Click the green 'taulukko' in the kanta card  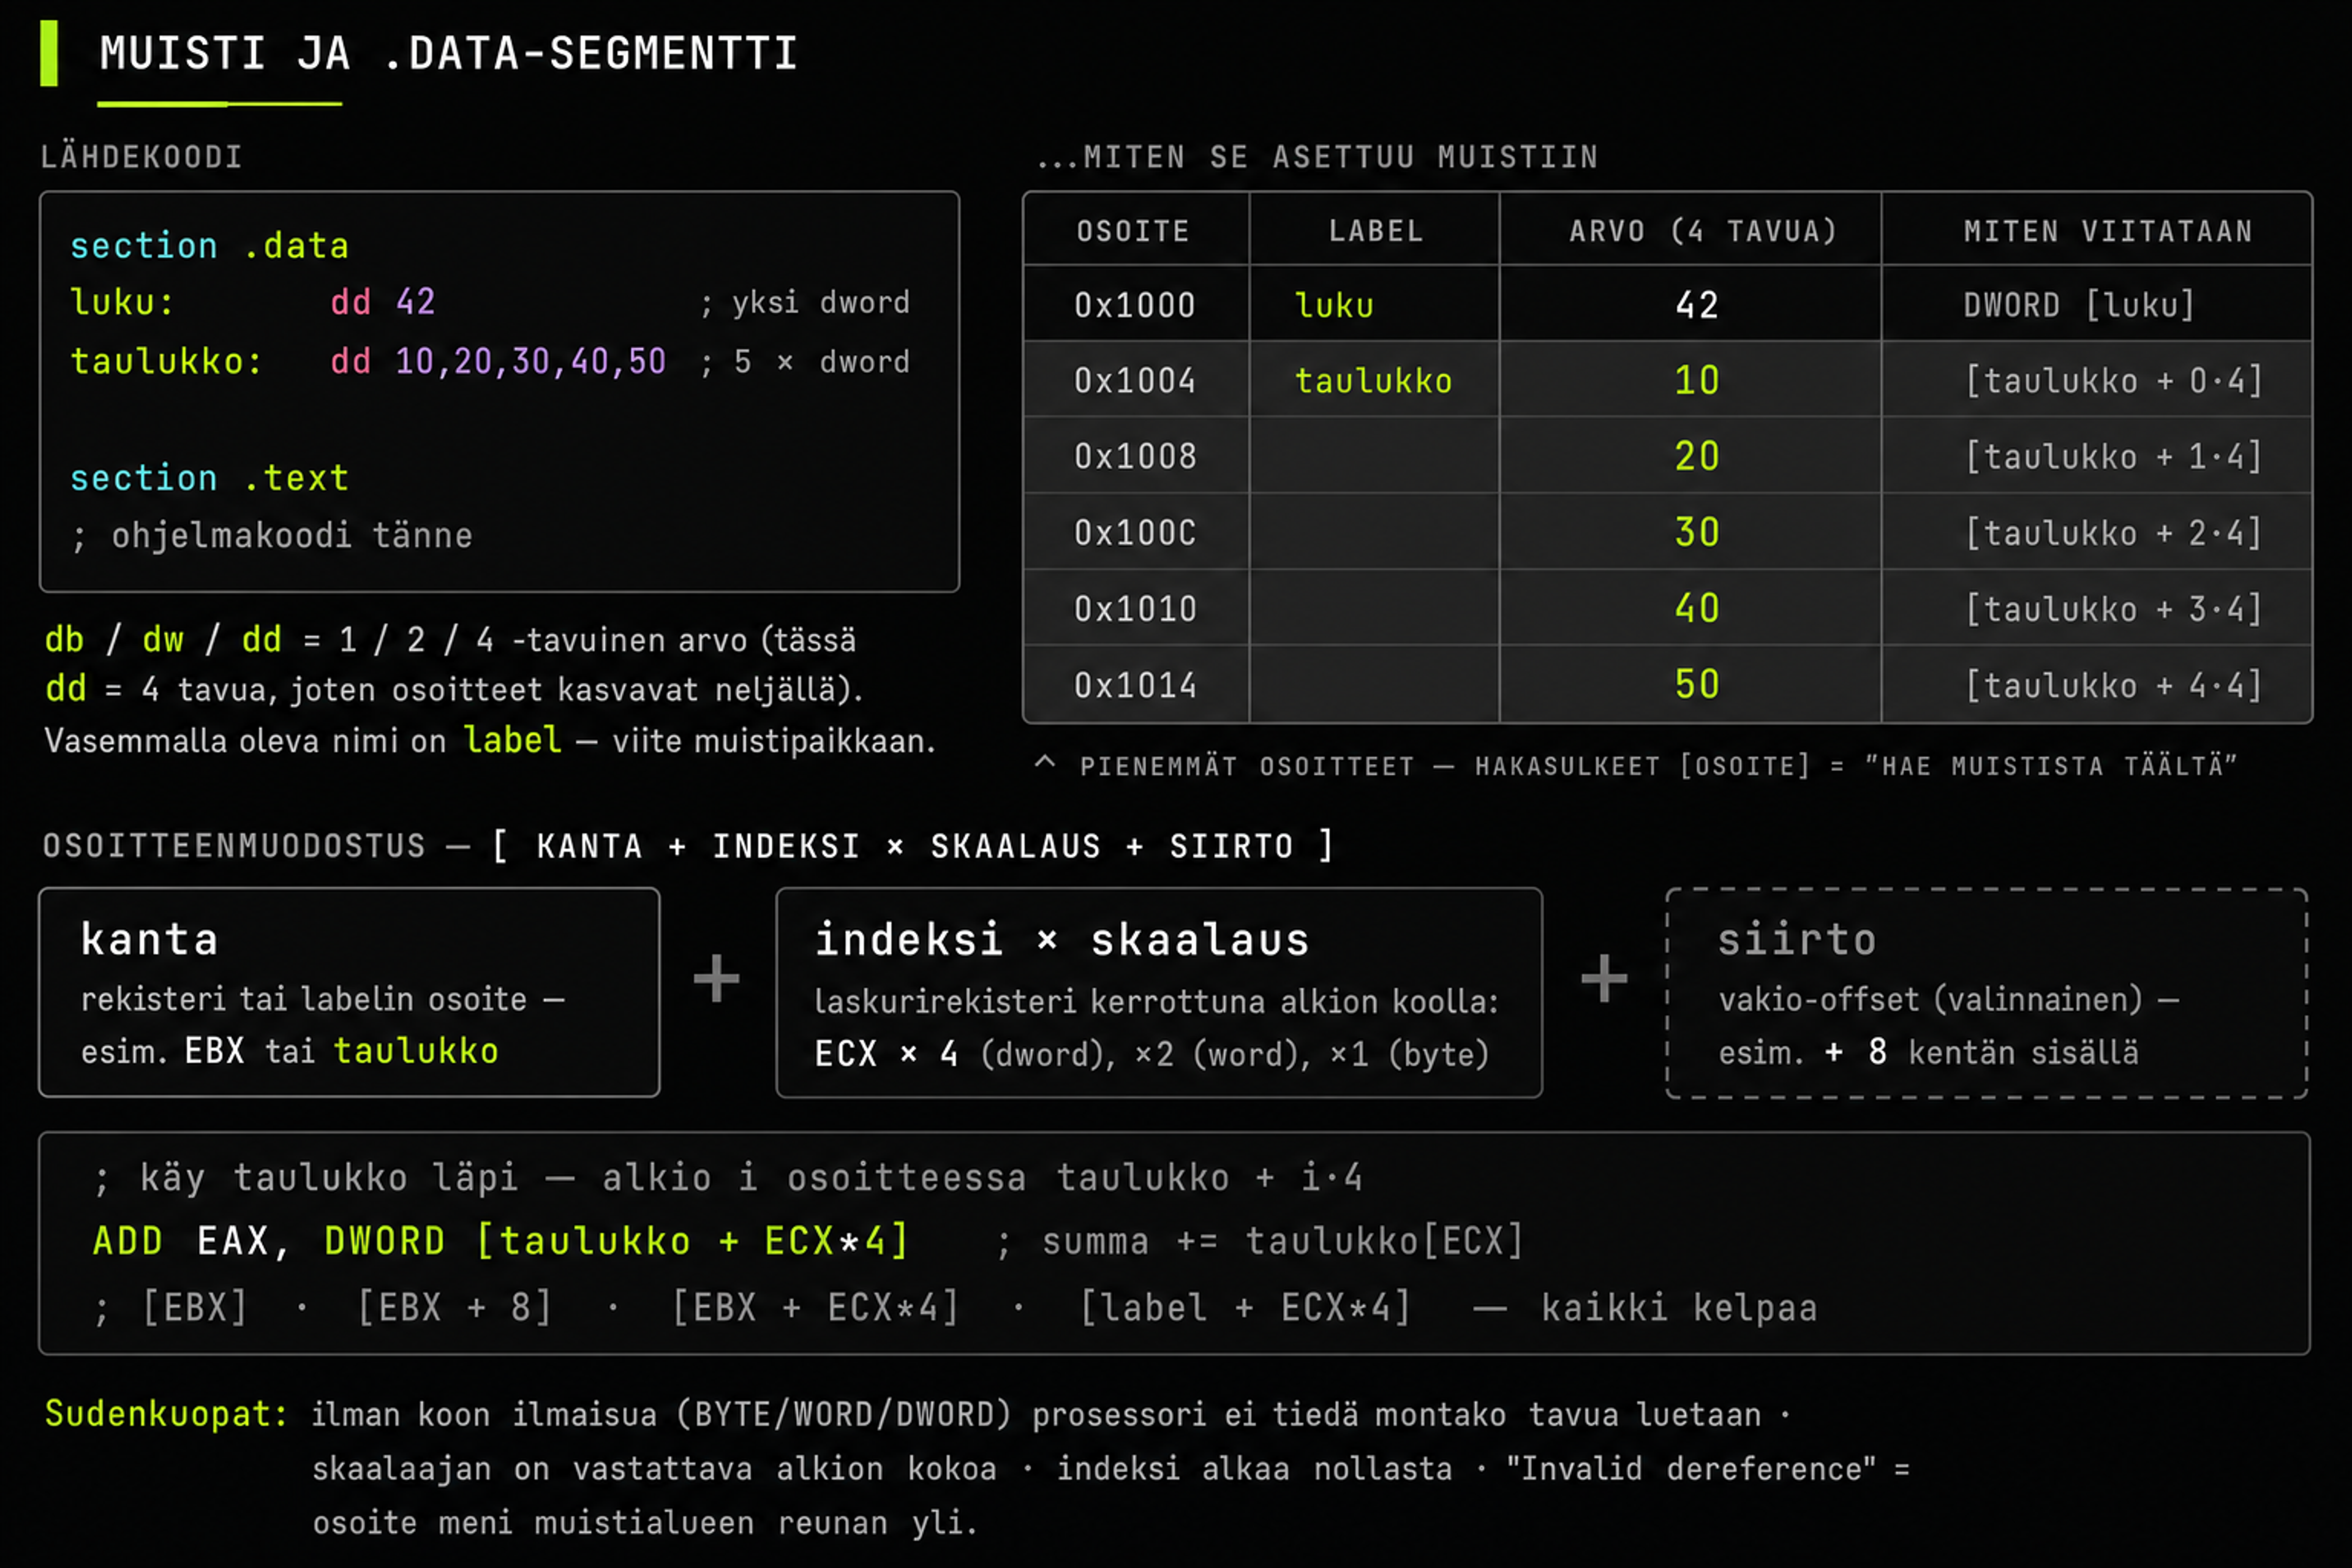coord(415,1051)
